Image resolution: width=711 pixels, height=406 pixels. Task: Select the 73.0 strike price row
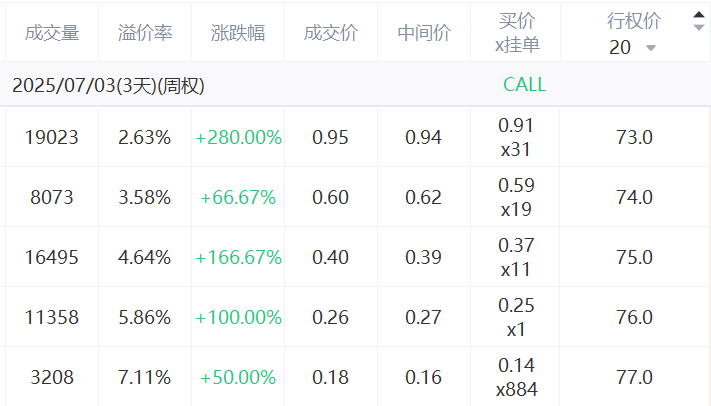click(x=634, y=137)
